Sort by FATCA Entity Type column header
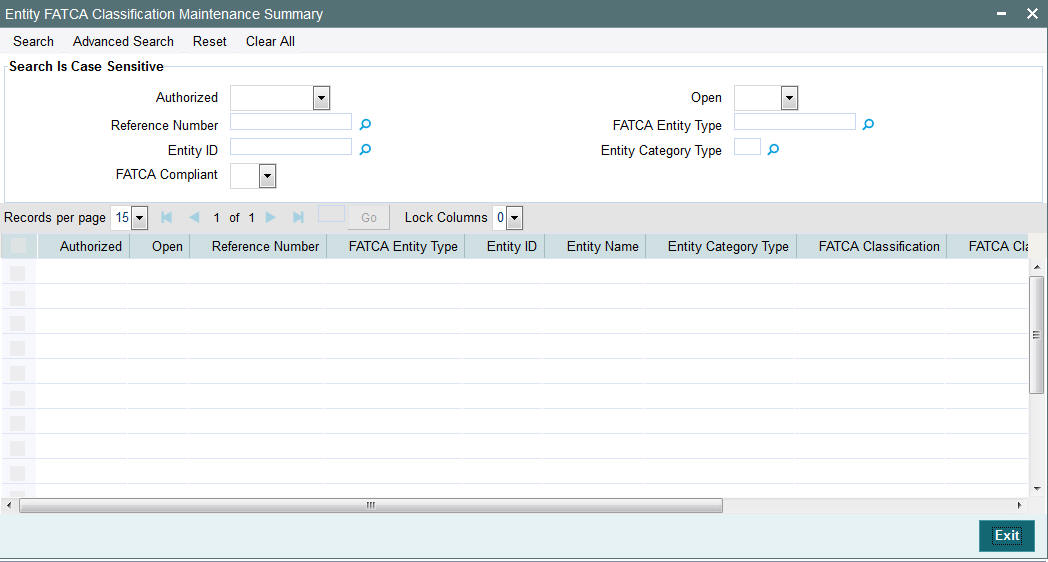 [x=403, y=247]
